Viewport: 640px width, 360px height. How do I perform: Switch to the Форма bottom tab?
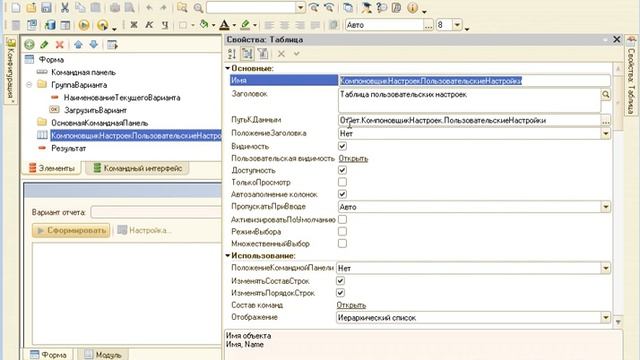pos(49,355)
